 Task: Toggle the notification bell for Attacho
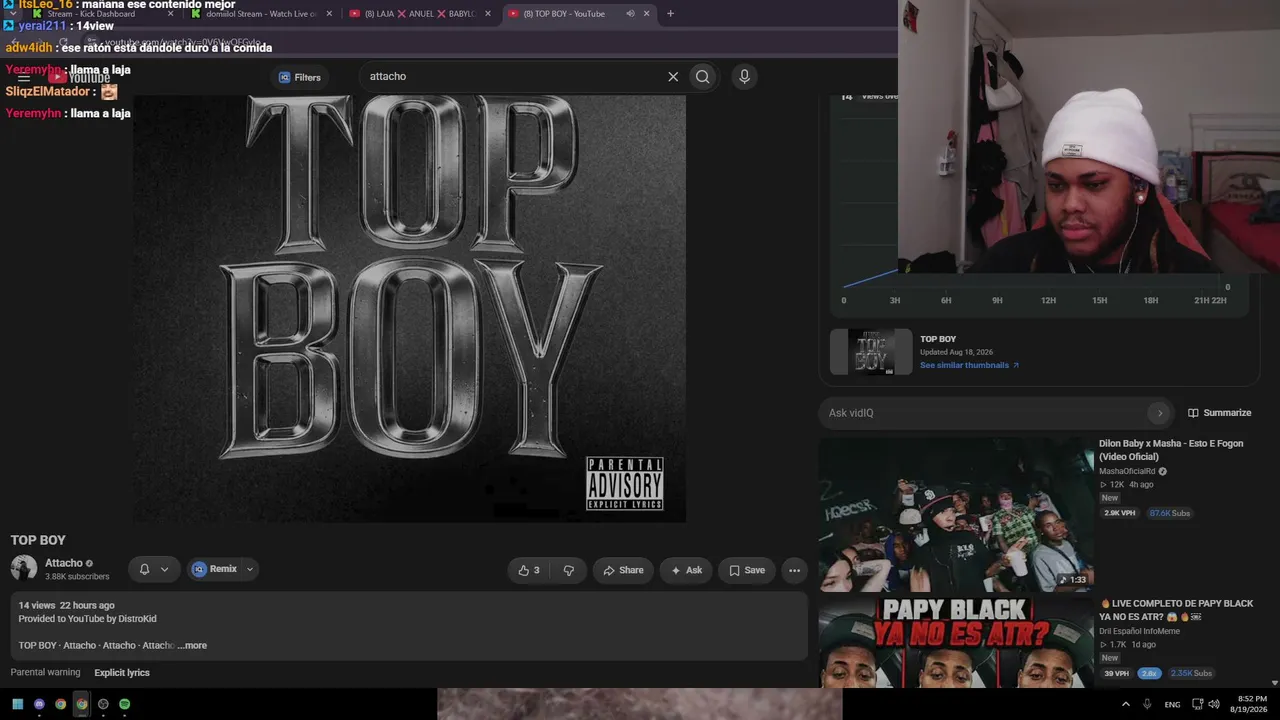coord(144,570)
